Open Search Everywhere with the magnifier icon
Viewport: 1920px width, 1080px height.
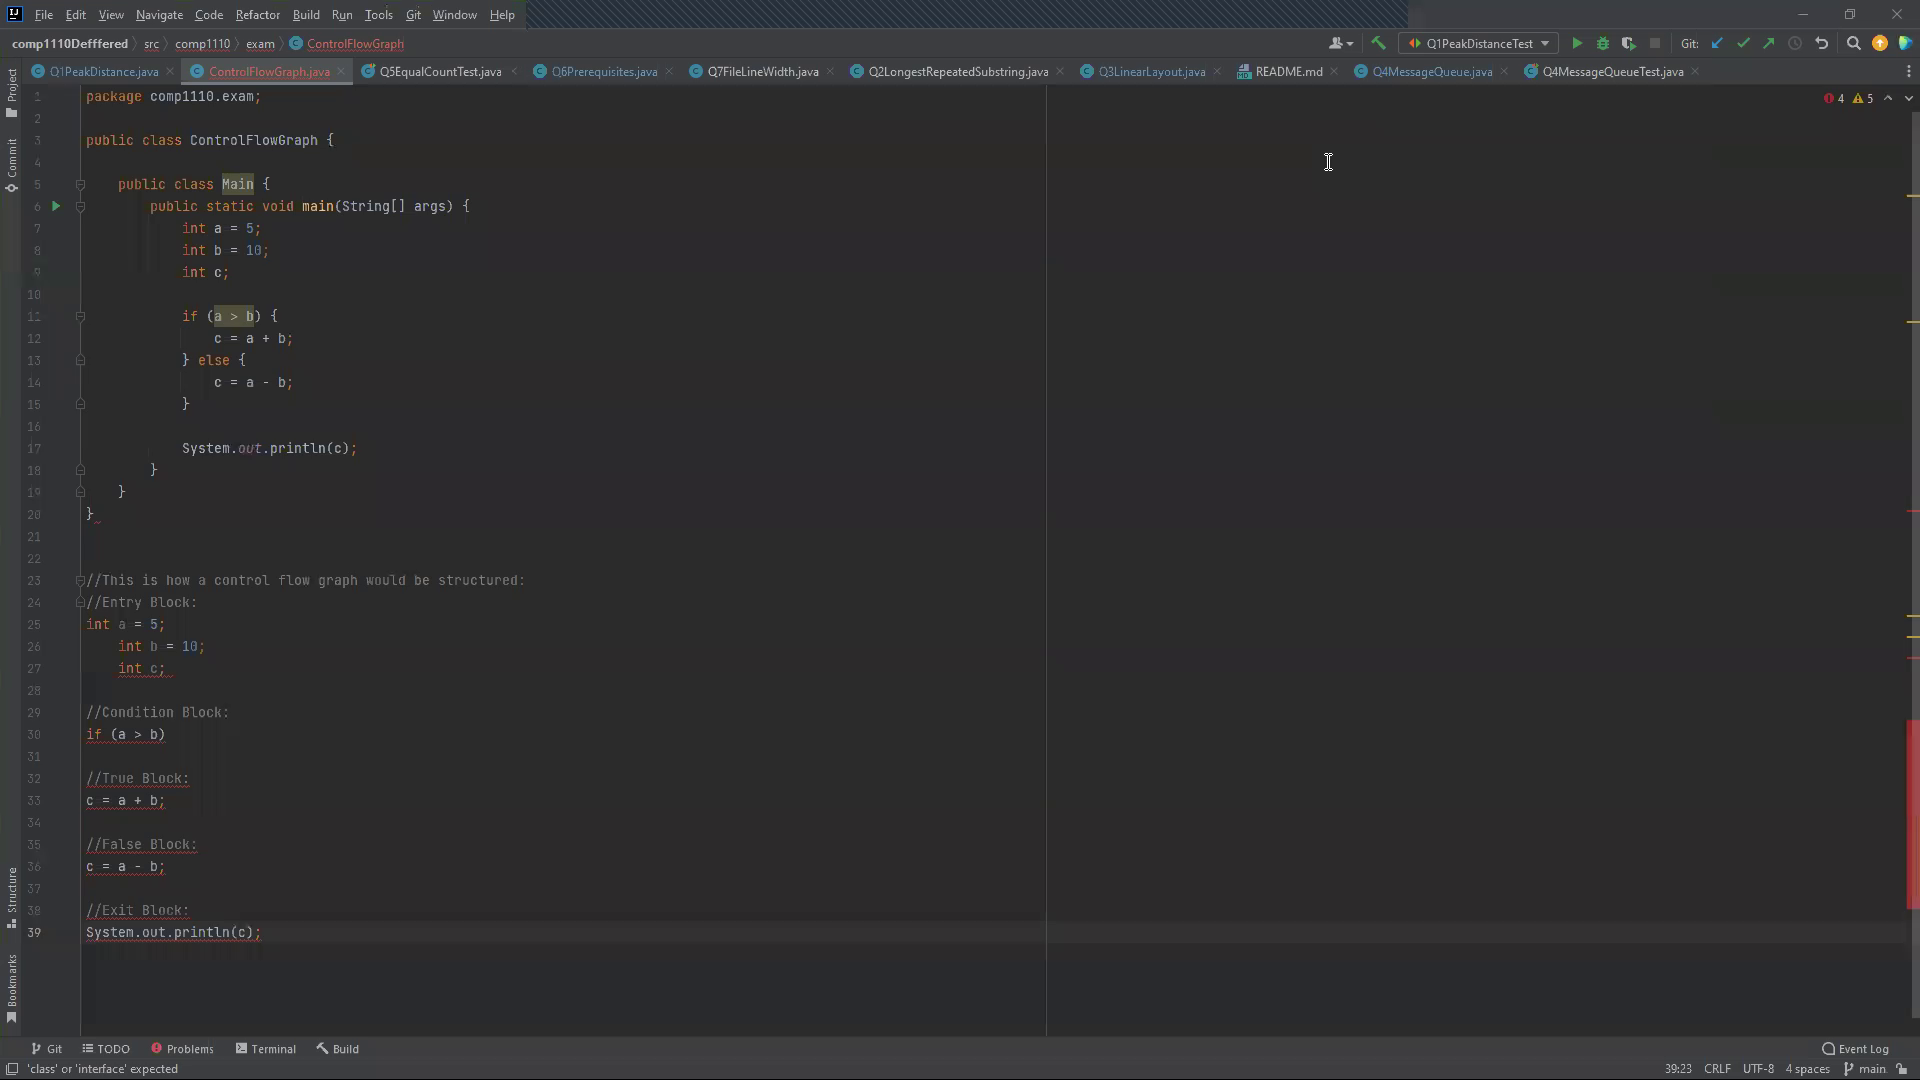coord(1854,43)
